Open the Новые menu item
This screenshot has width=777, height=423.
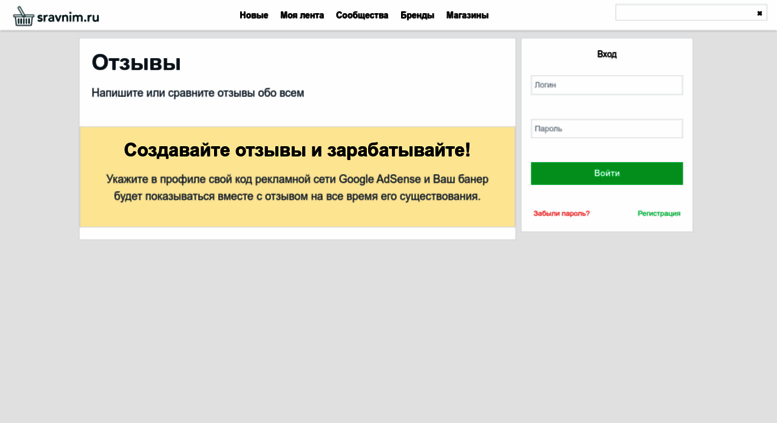point(254,15)
